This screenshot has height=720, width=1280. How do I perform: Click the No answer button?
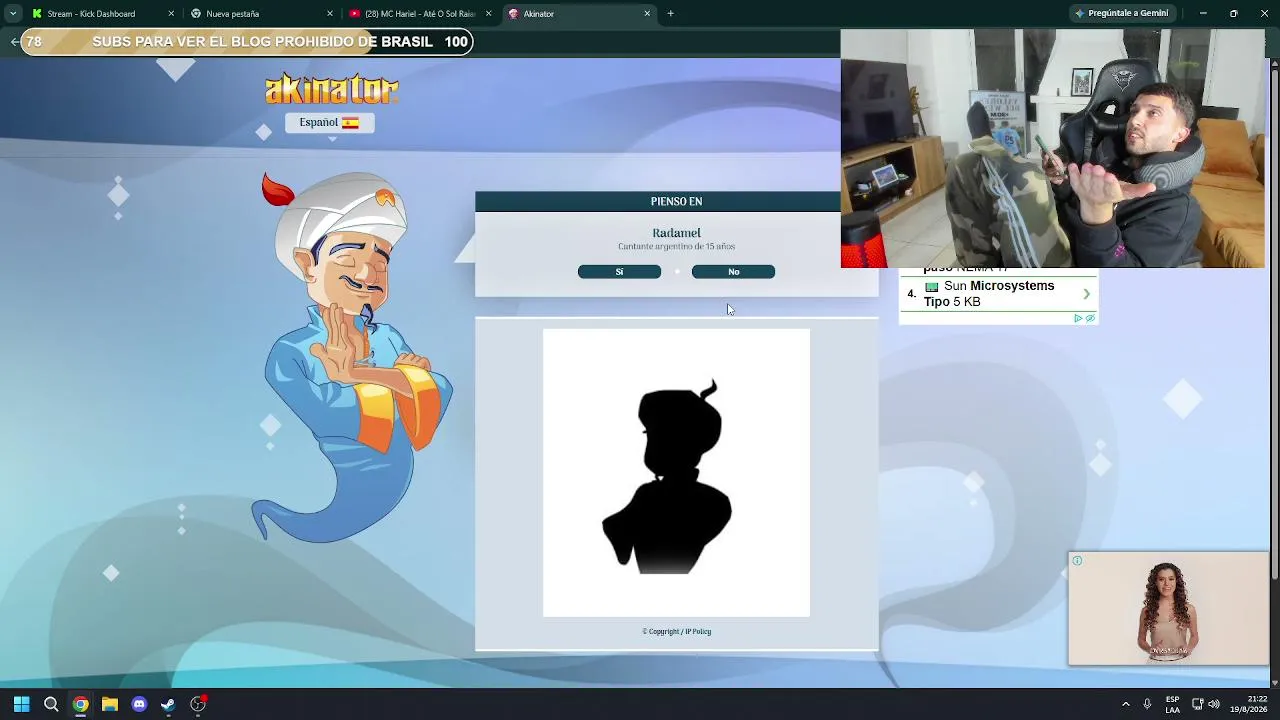733,272
